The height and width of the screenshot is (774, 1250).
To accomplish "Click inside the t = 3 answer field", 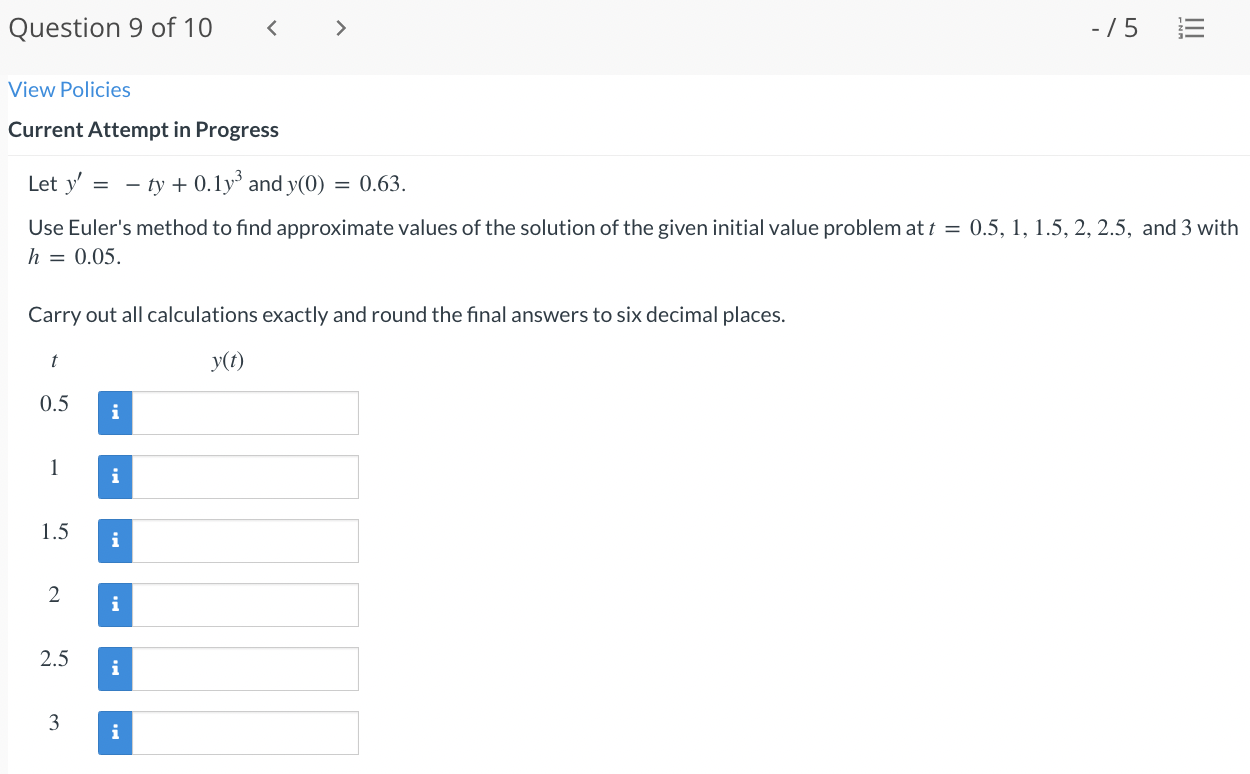I will 245,732.
